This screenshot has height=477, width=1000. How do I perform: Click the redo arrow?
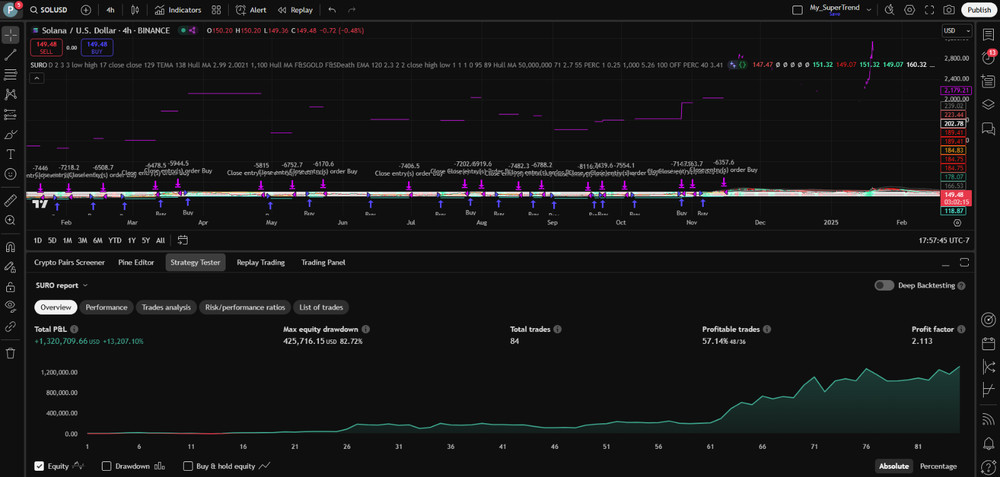pos(352,10)
